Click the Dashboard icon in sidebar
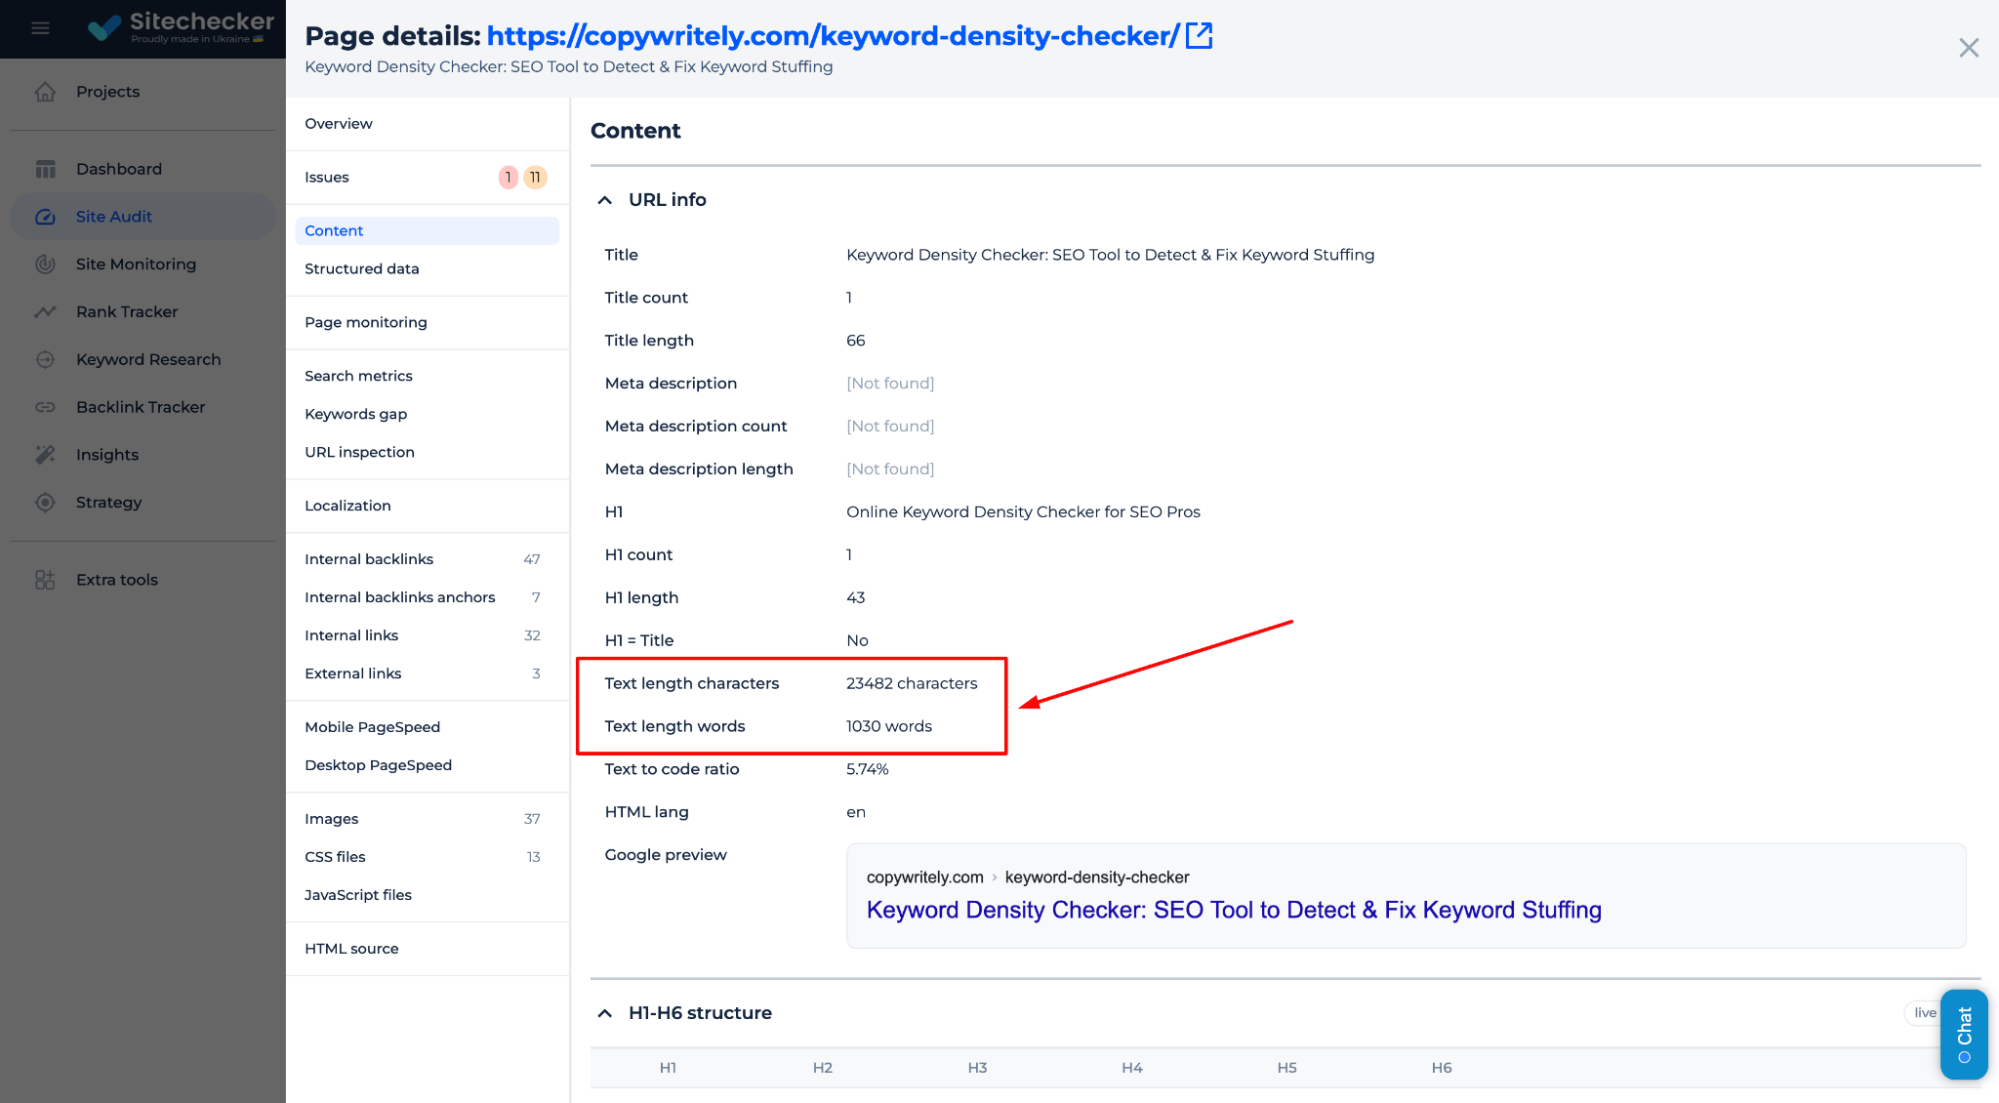This screenshot has width=1999, height=1103. [x=45, y=169]
